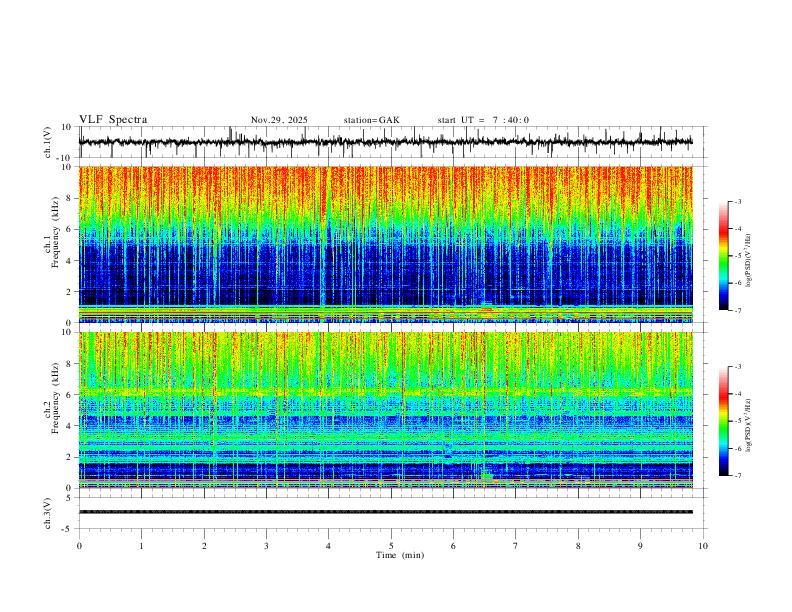Click the 'VLF Spectra' title text
Viewport: 792px width, 612px height.
pos(113,120)
